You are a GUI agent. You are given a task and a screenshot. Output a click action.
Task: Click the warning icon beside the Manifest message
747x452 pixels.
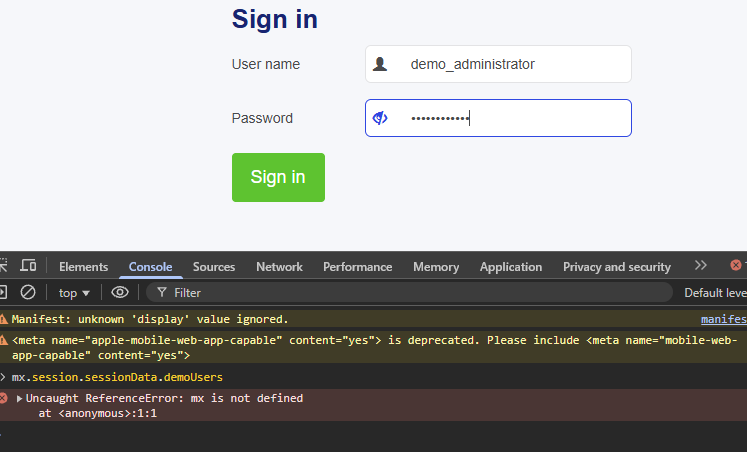tap(4, 319)
